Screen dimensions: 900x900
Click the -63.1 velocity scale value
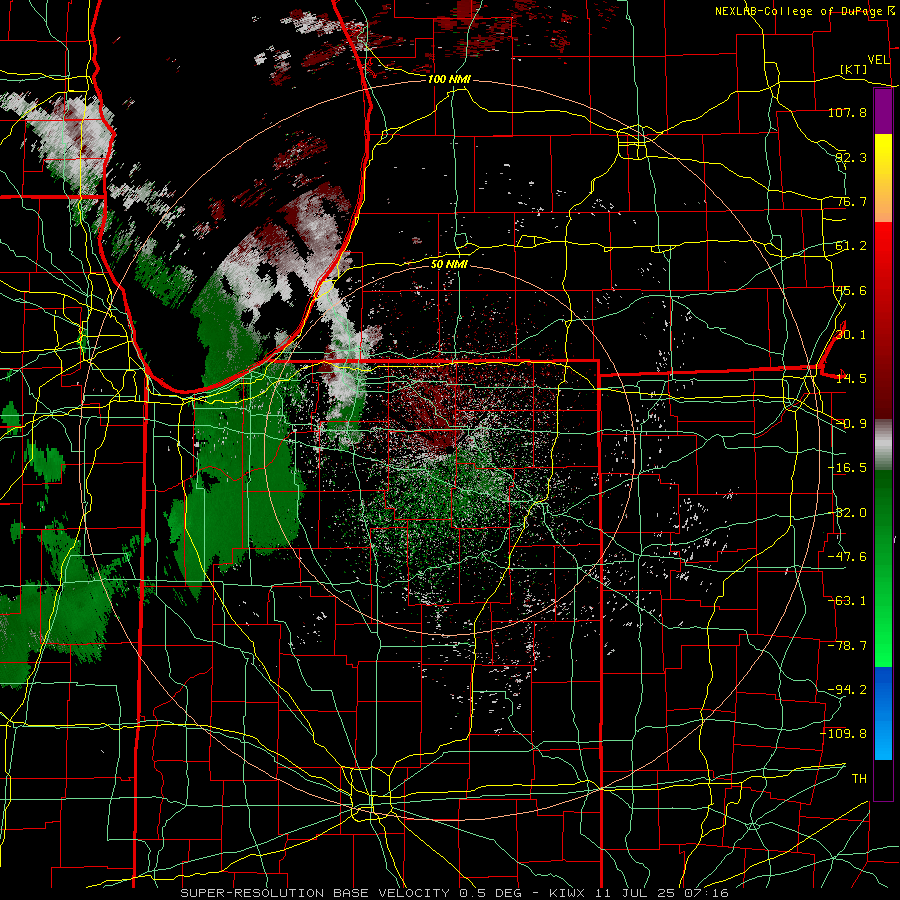coord(847,601)
